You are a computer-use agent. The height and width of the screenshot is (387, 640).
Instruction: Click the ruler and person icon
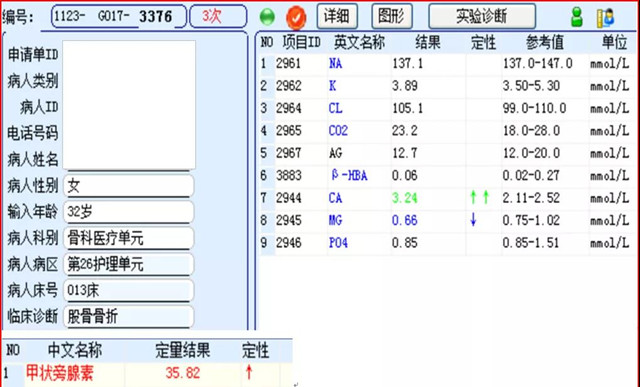click(x=605, y=18)
